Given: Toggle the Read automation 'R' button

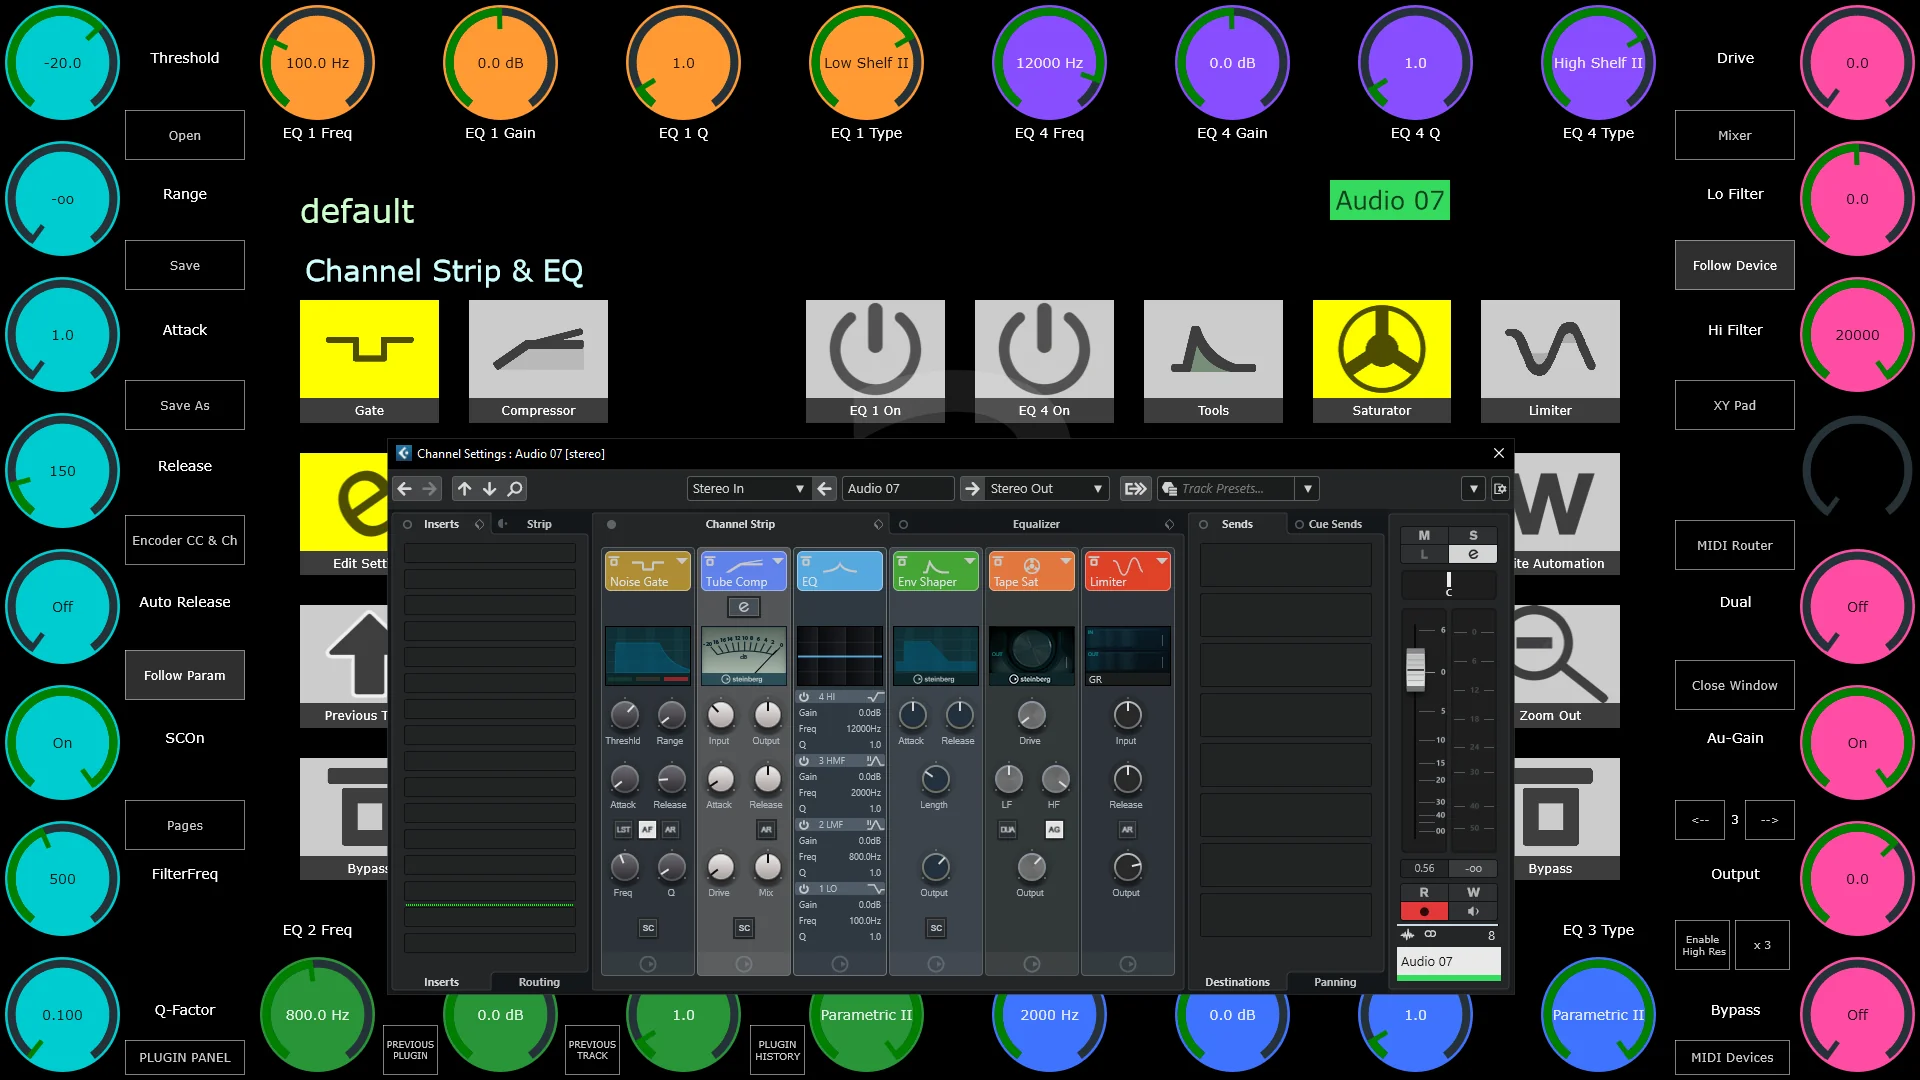Looking at the screenshot, I should [x=1424, y=892].
